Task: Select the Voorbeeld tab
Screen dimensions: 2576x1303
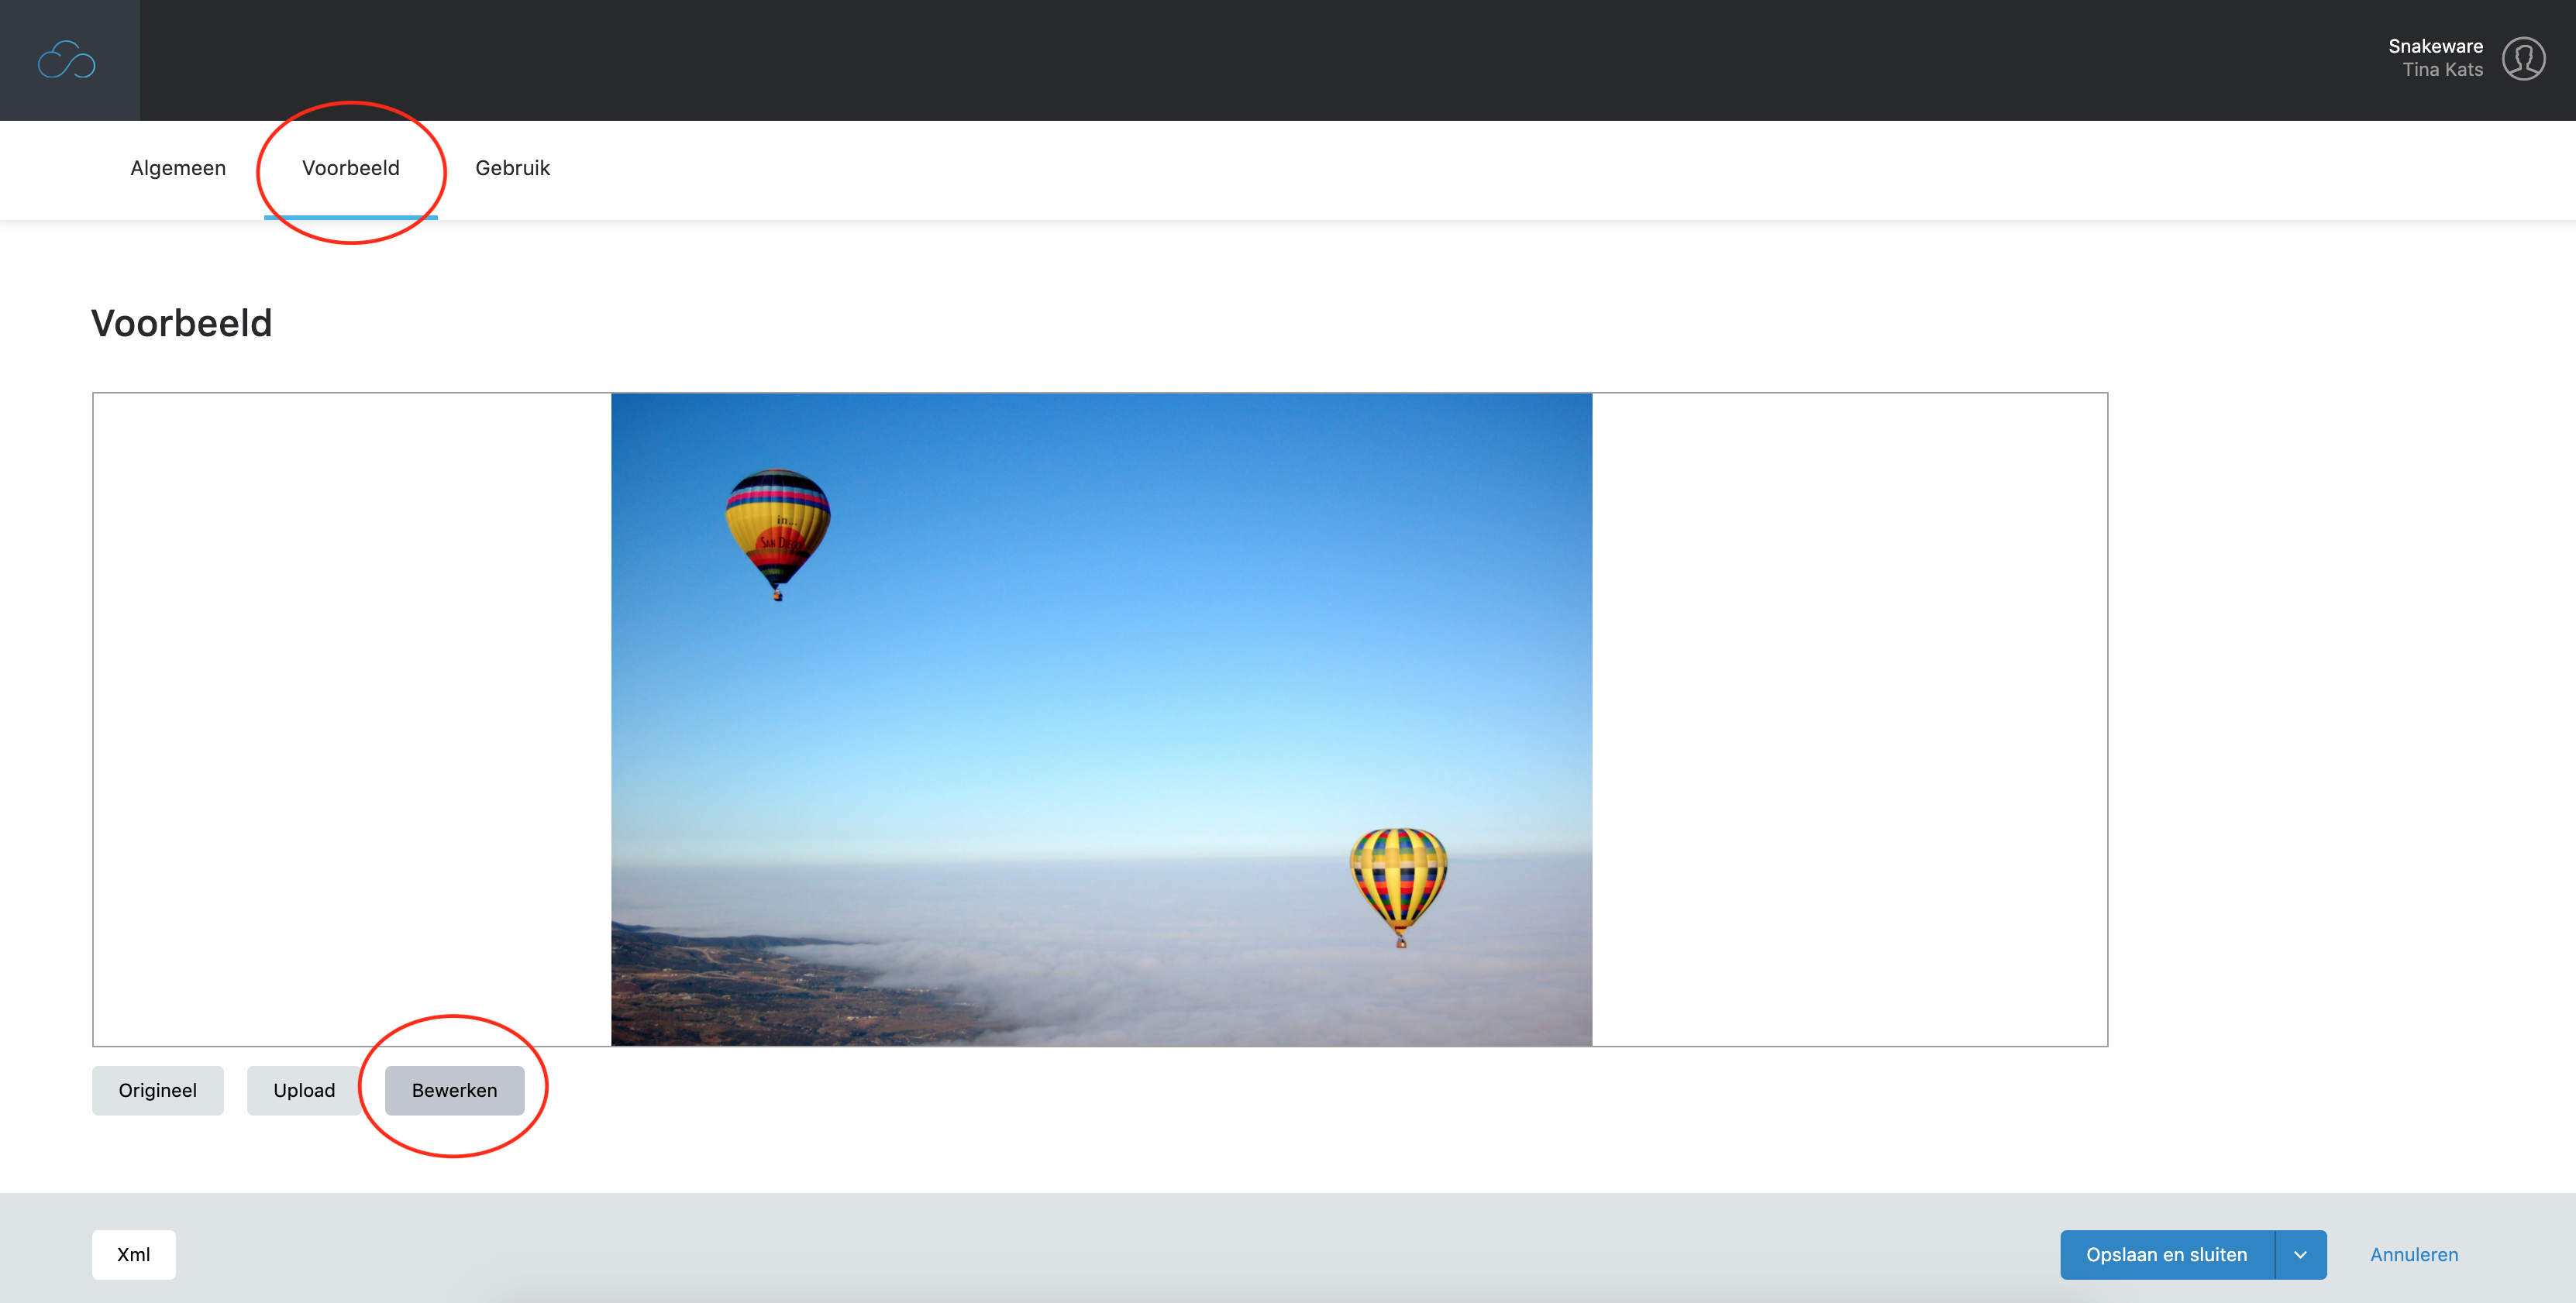Action: [351, 168]
